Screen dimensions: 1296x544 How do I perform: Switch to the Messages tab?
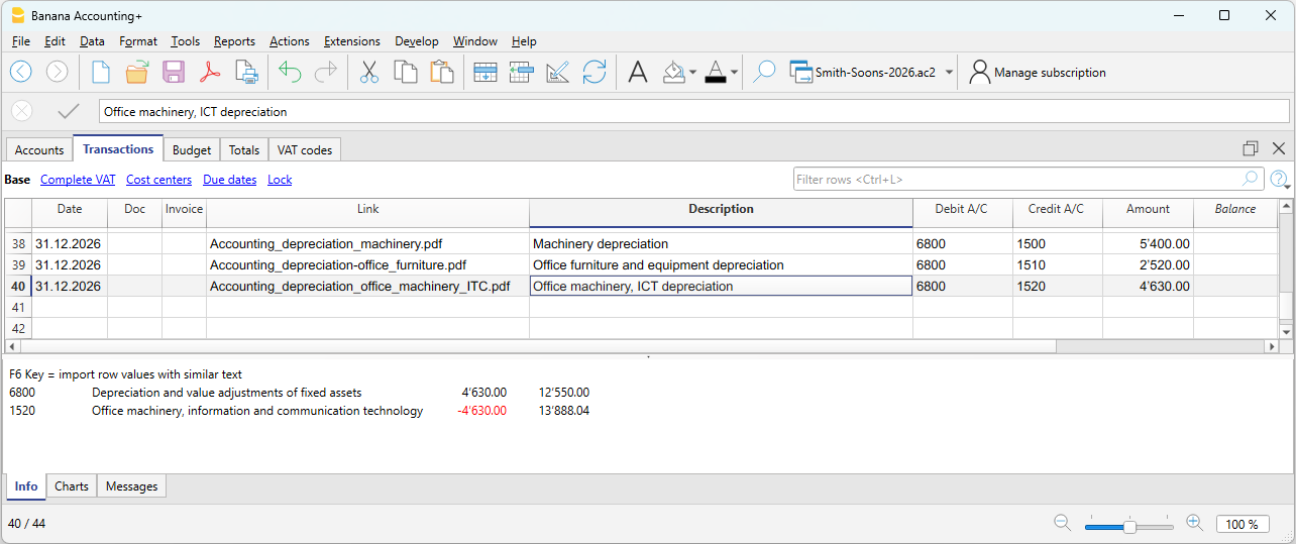[132, 487]
